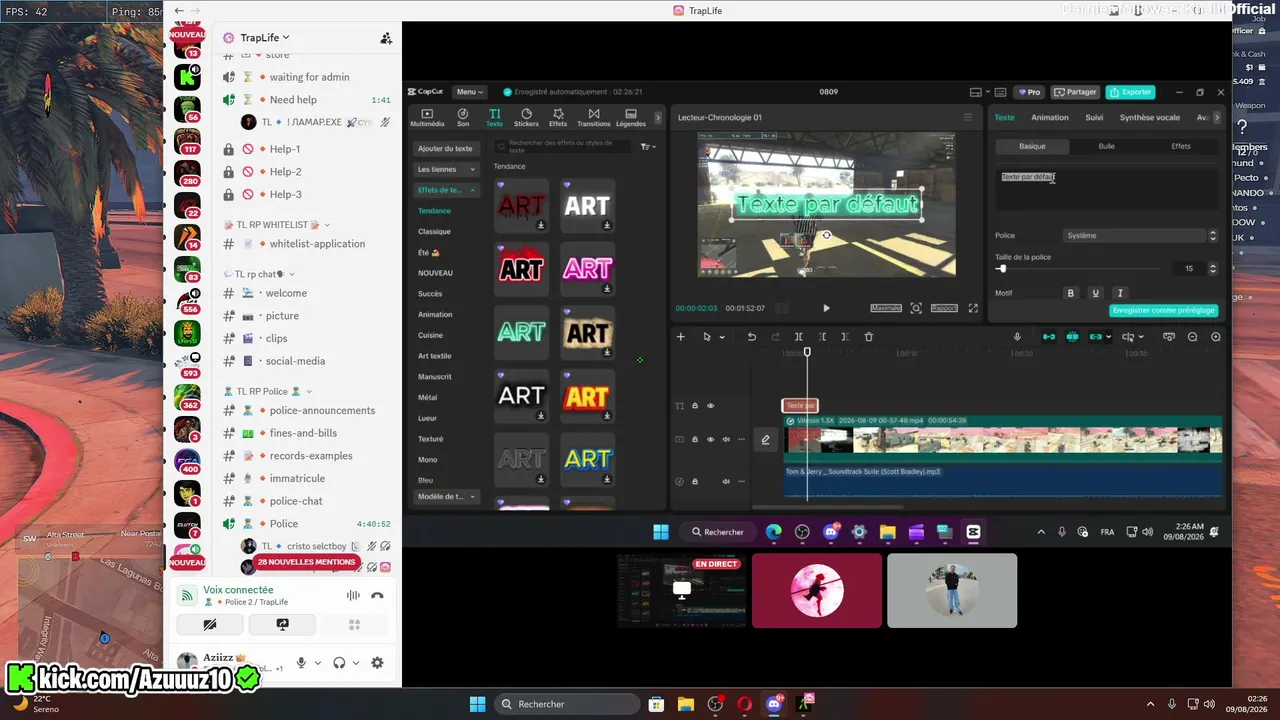Hide the video track with eye icon
The image size is (1280, 720).
(711, 439)
